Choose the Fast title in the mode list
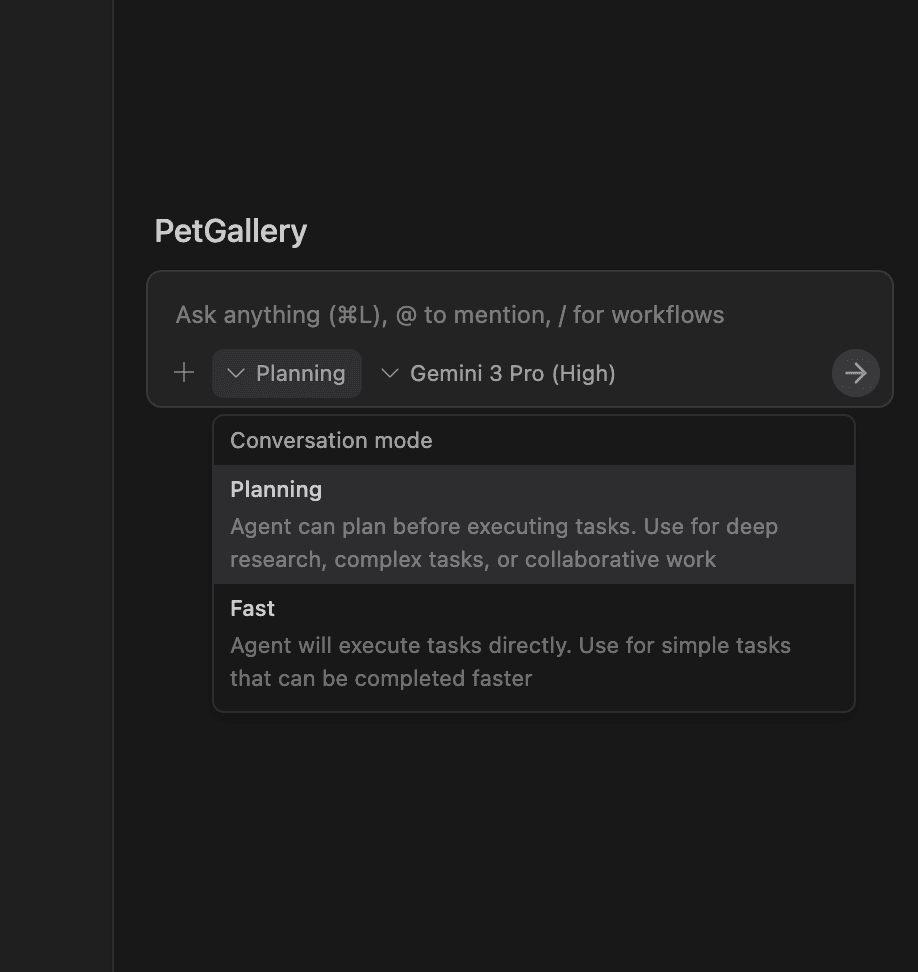This screenshot has width=918, height=972. click(x=252, y=608)
